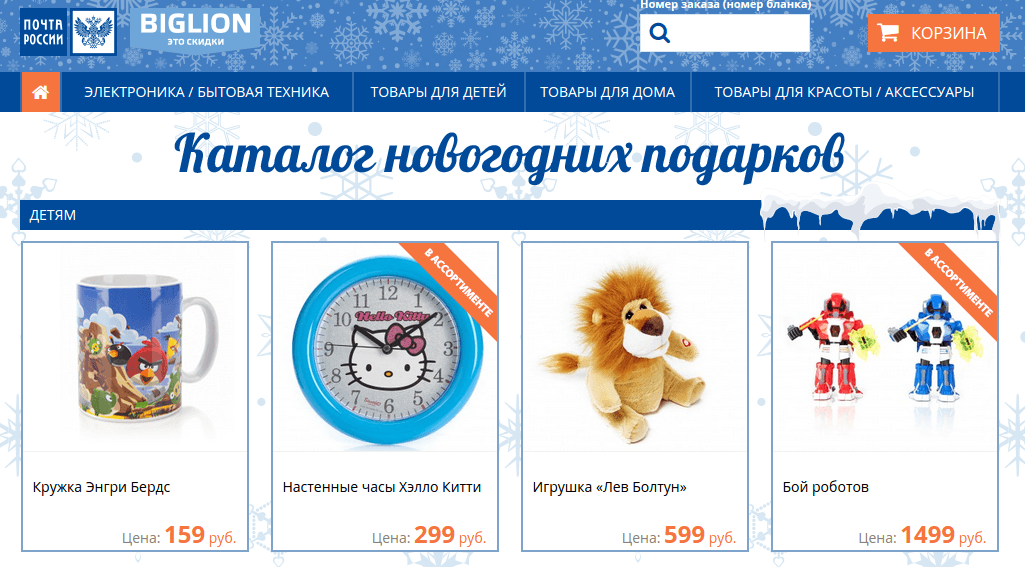Viewport: 1025px width, 567px height.
Task: Open Кружка Энгри Бердс product link
Action: 101,487
